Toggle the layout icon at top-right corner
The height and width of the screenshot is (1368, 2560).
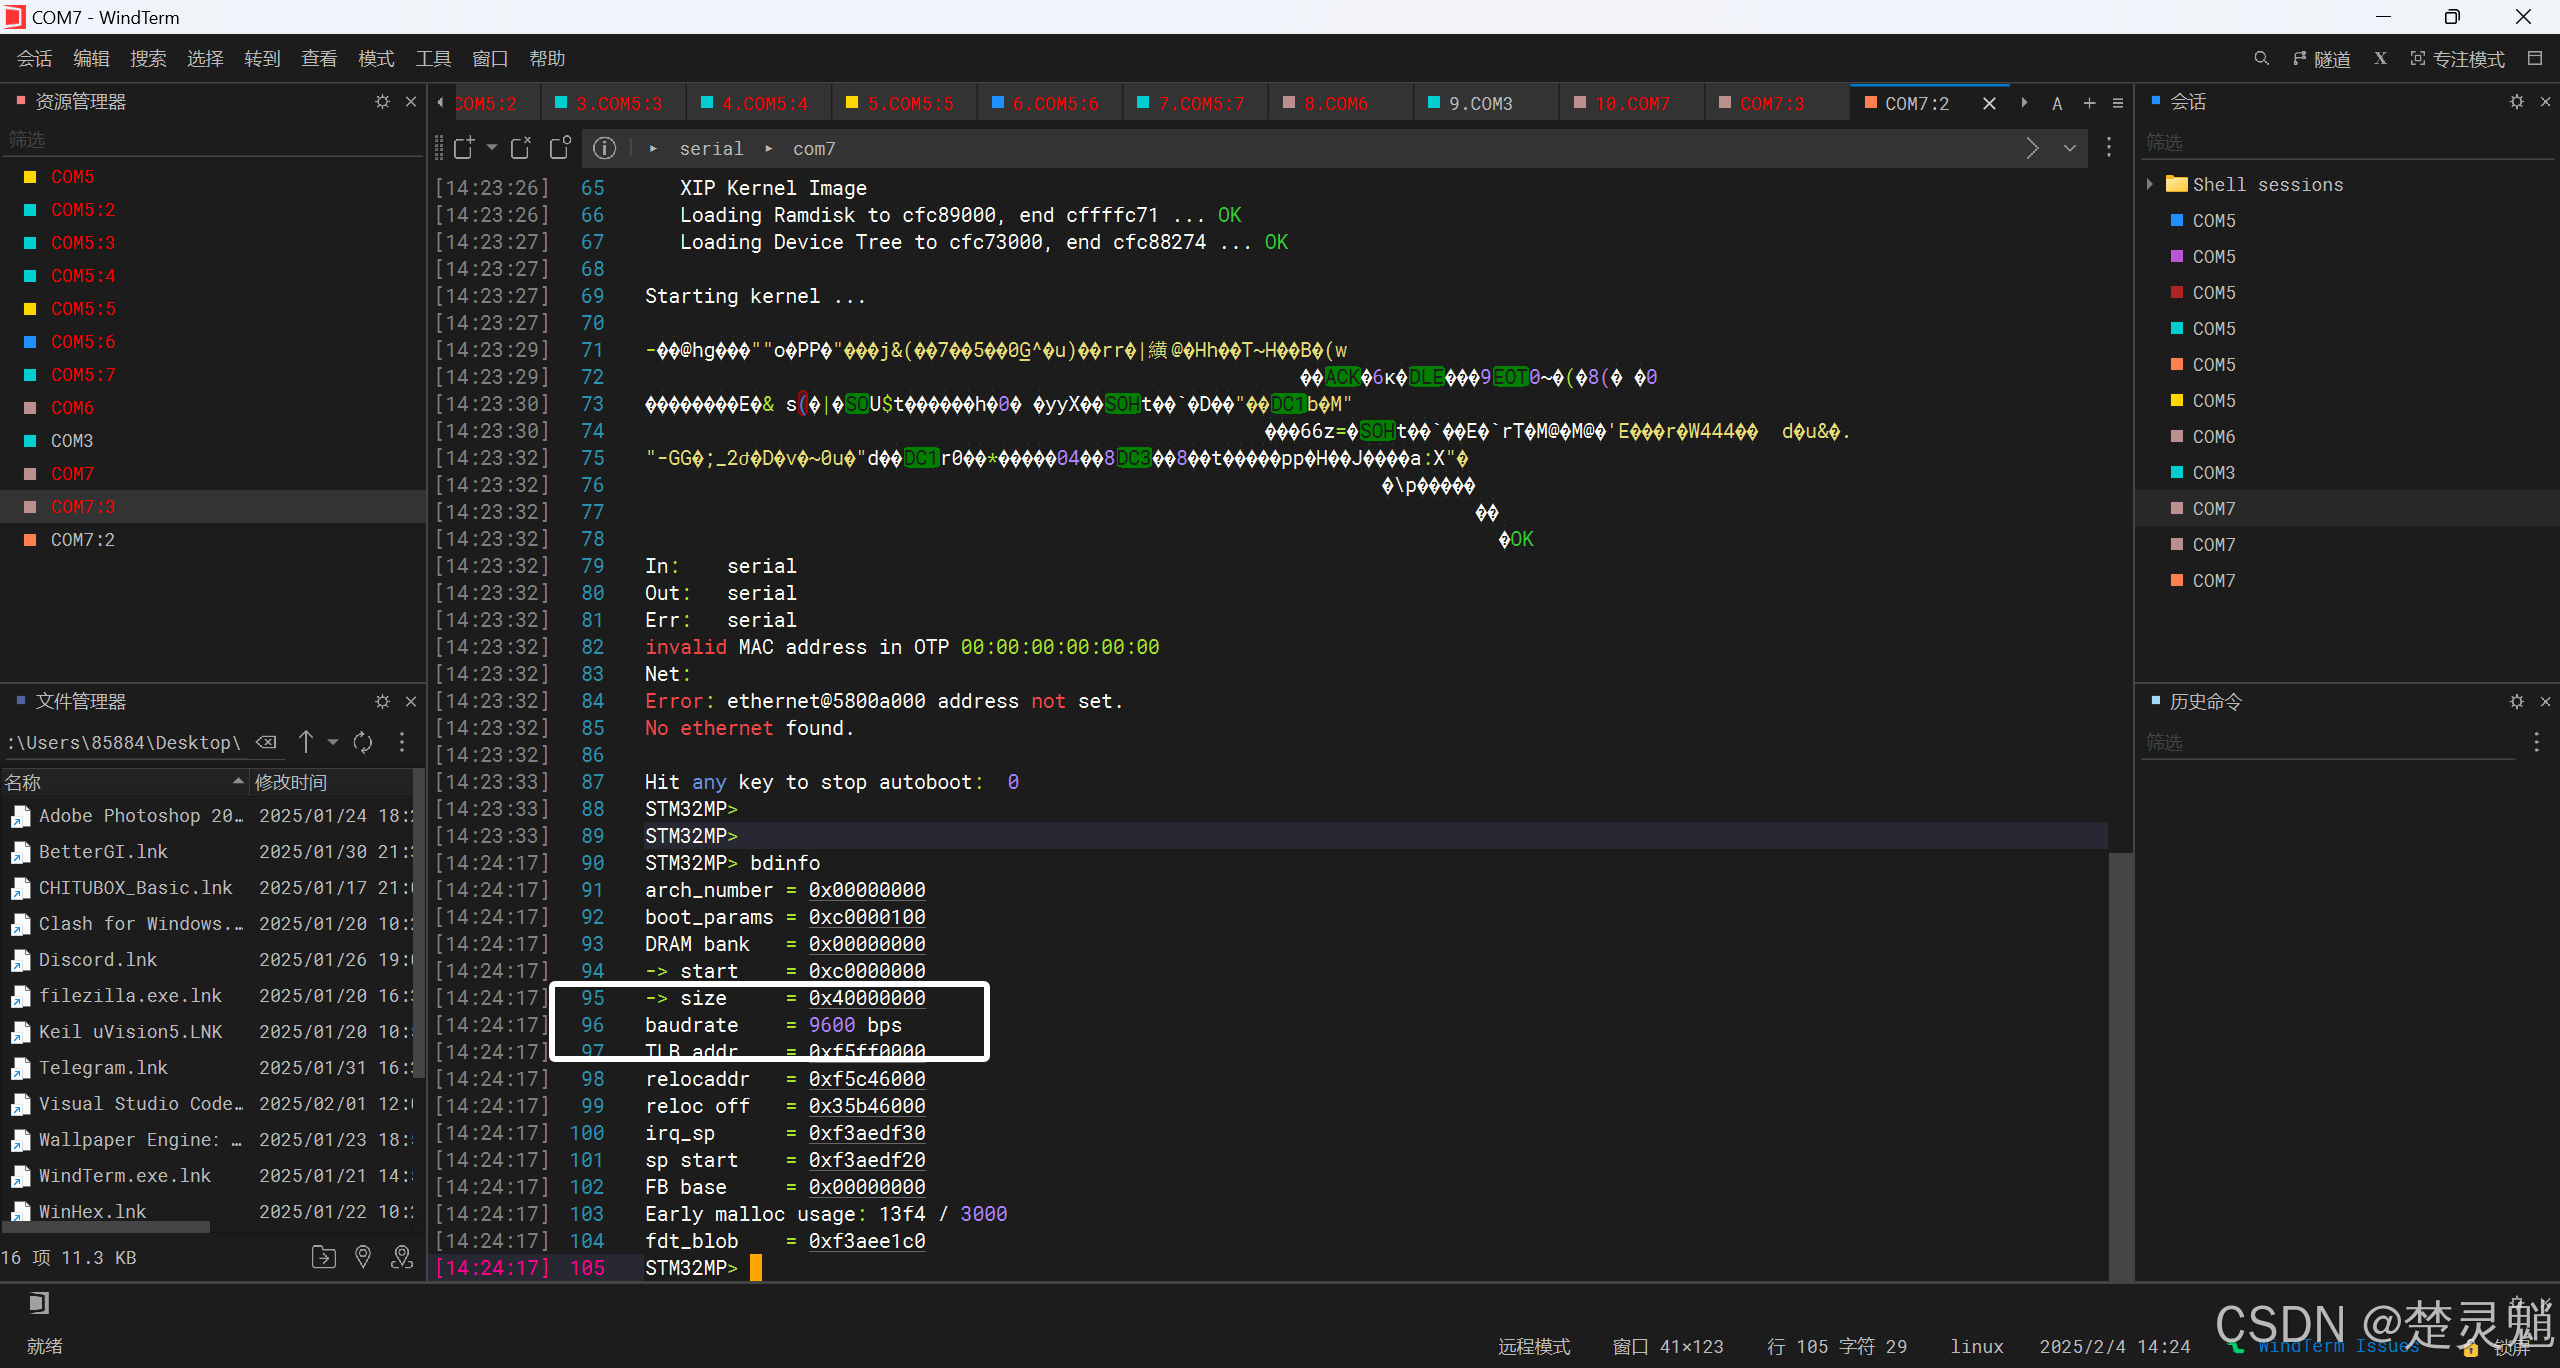[x=2535, y=59]
